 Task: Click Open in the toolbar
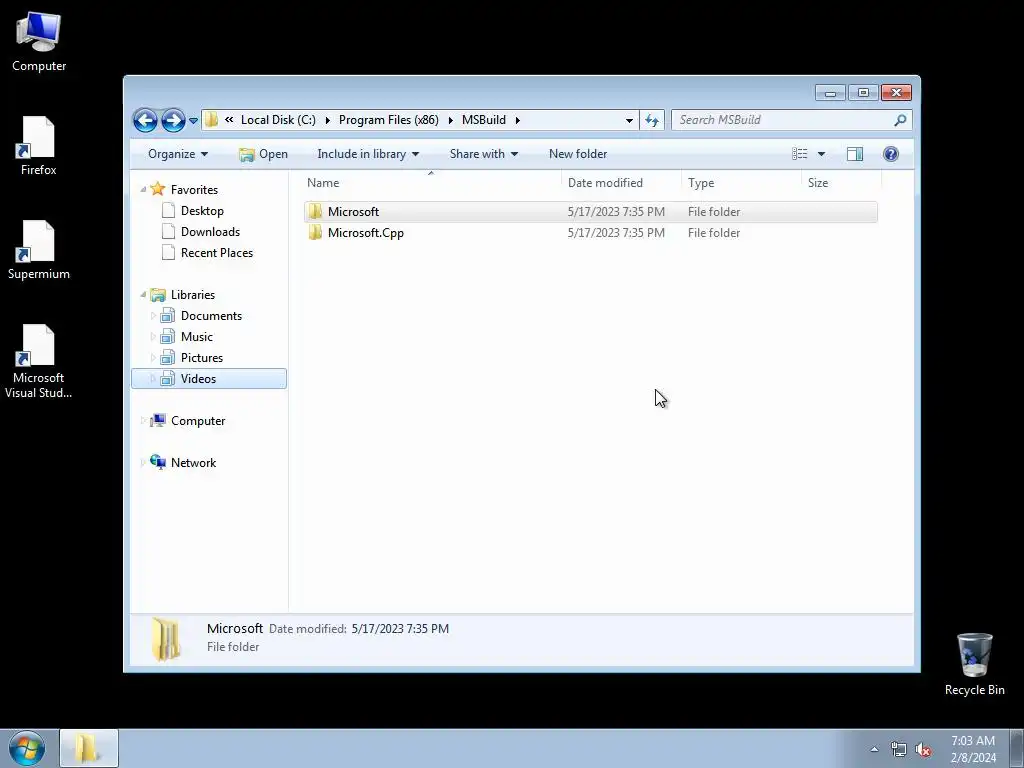point(263,154)
